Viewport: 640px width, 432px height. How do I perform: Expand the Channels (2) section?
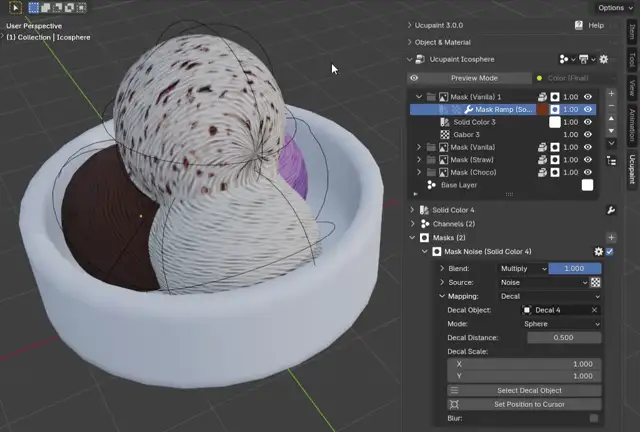(412, 224)
